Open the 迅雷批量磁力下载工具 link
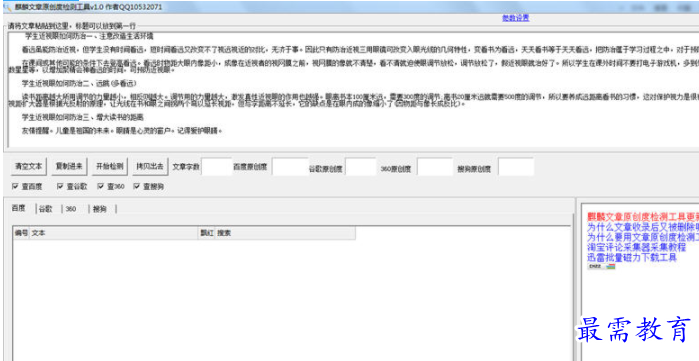Viewport: 699px width, 361px height. coord(632,258)
